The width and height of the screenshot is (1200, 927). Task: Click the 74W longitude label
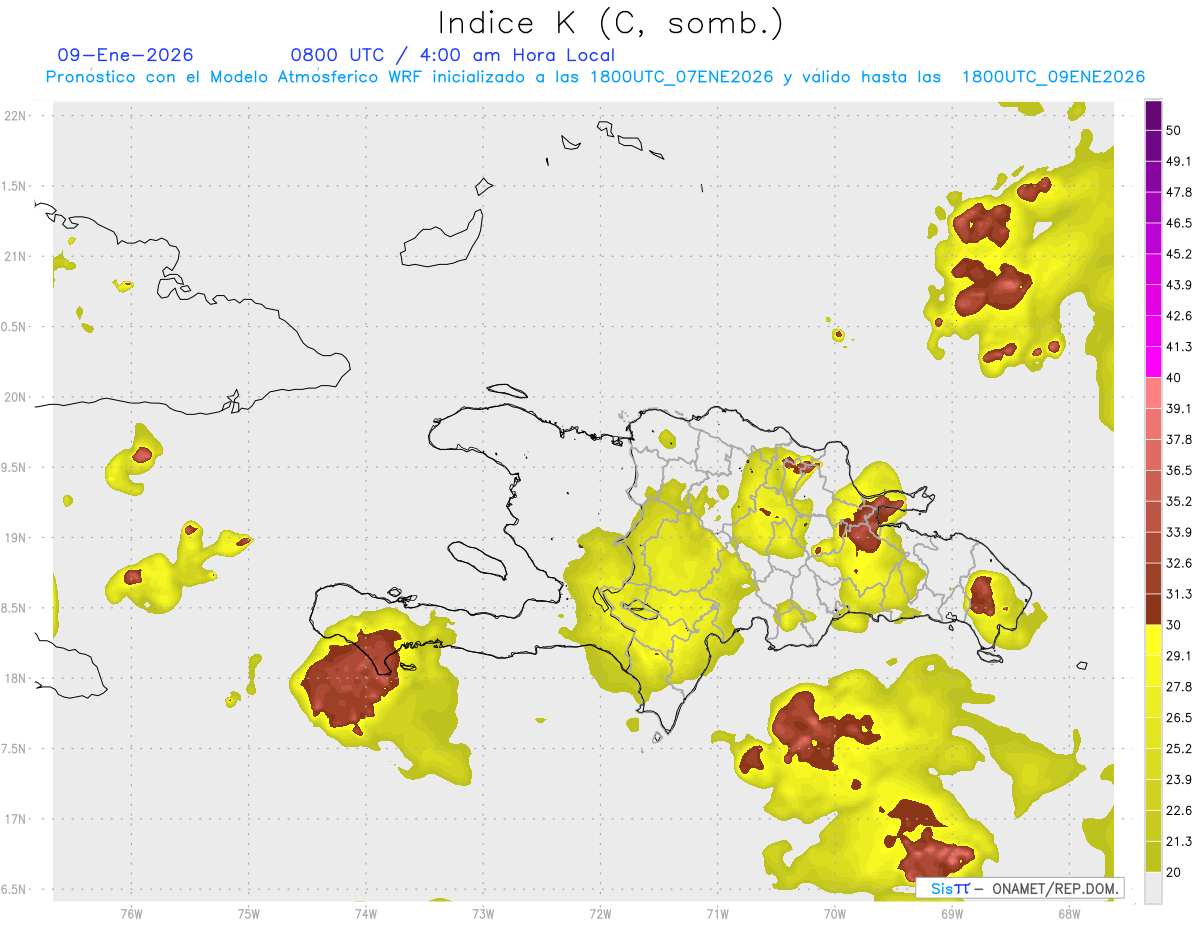pyautogui.click(x=365, y=914)
